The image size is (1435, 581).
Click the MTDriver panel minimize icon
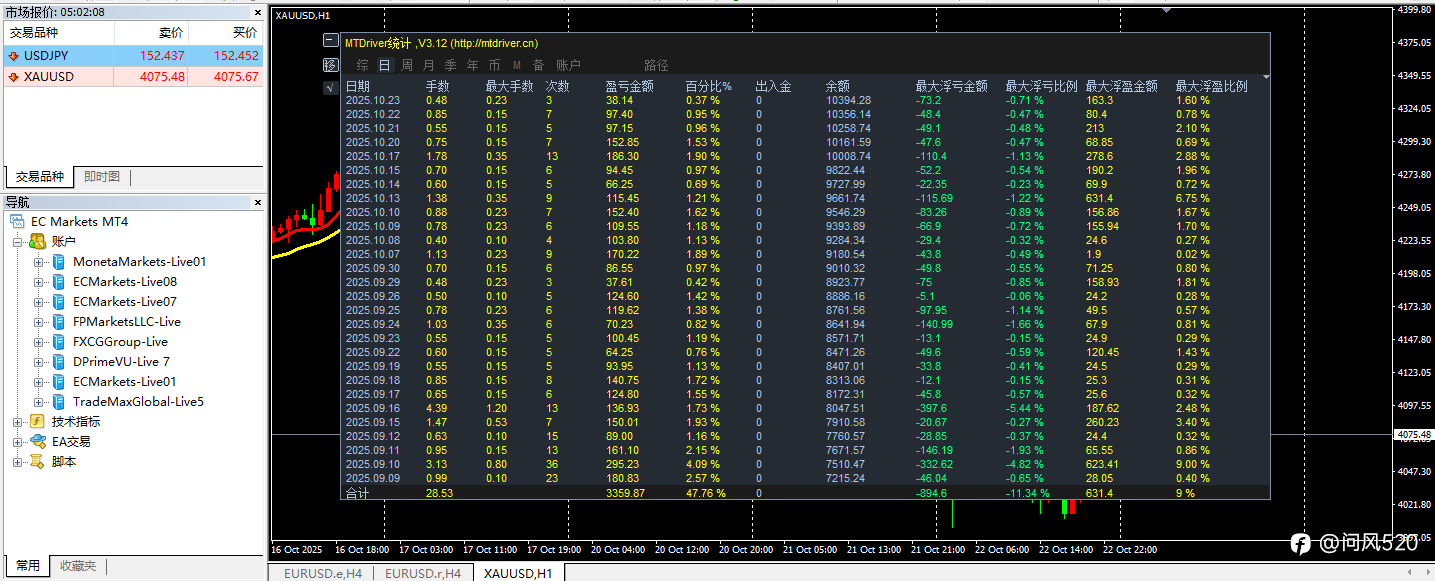[331, 41]
